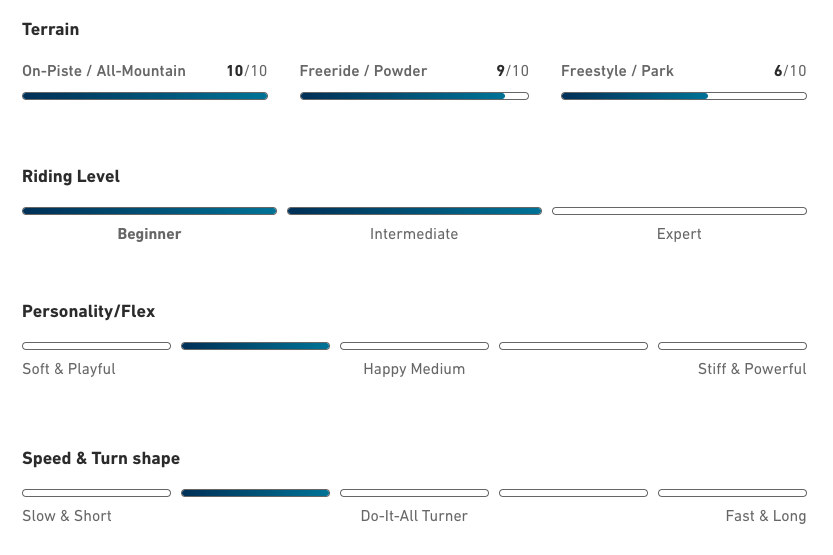The height and width of the screenshot is (555, 833).
Task: Click the Freestyle / Park rating bar
Action: click(x=683, y=96)
